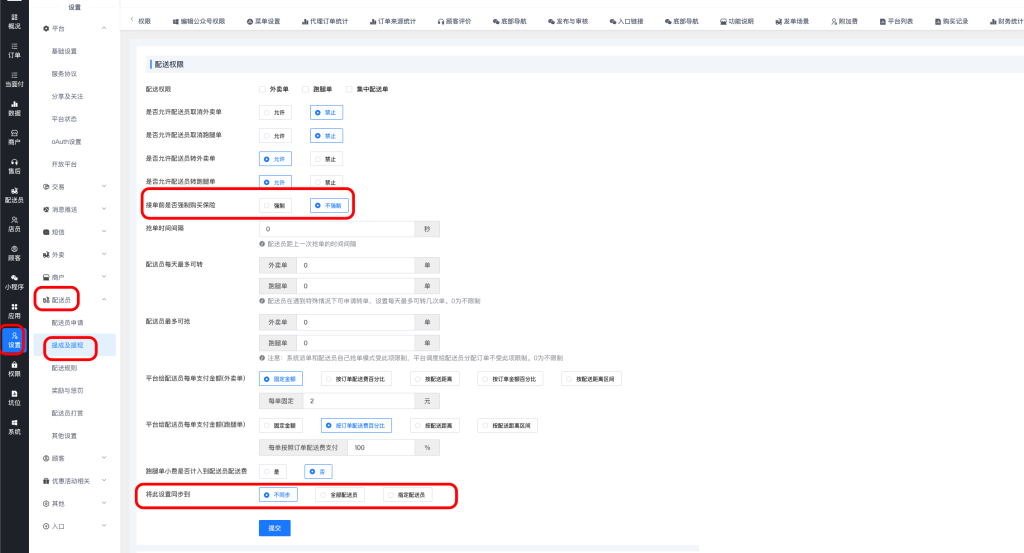This screenshot has width=1024, height=553.
Task: Expand the 优惠活动相关 menu section
Action: click(75, 481)
